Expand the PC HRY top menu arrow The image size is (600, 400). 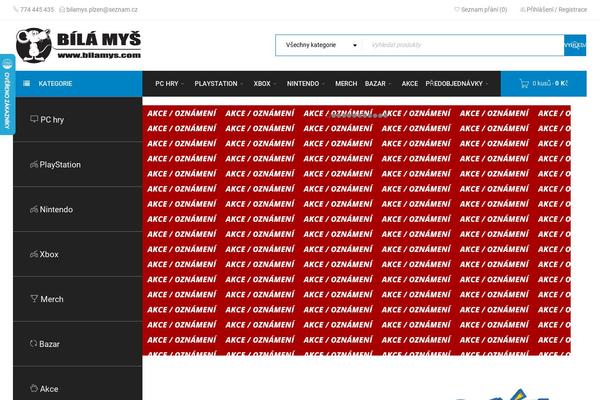click(183, 84)
